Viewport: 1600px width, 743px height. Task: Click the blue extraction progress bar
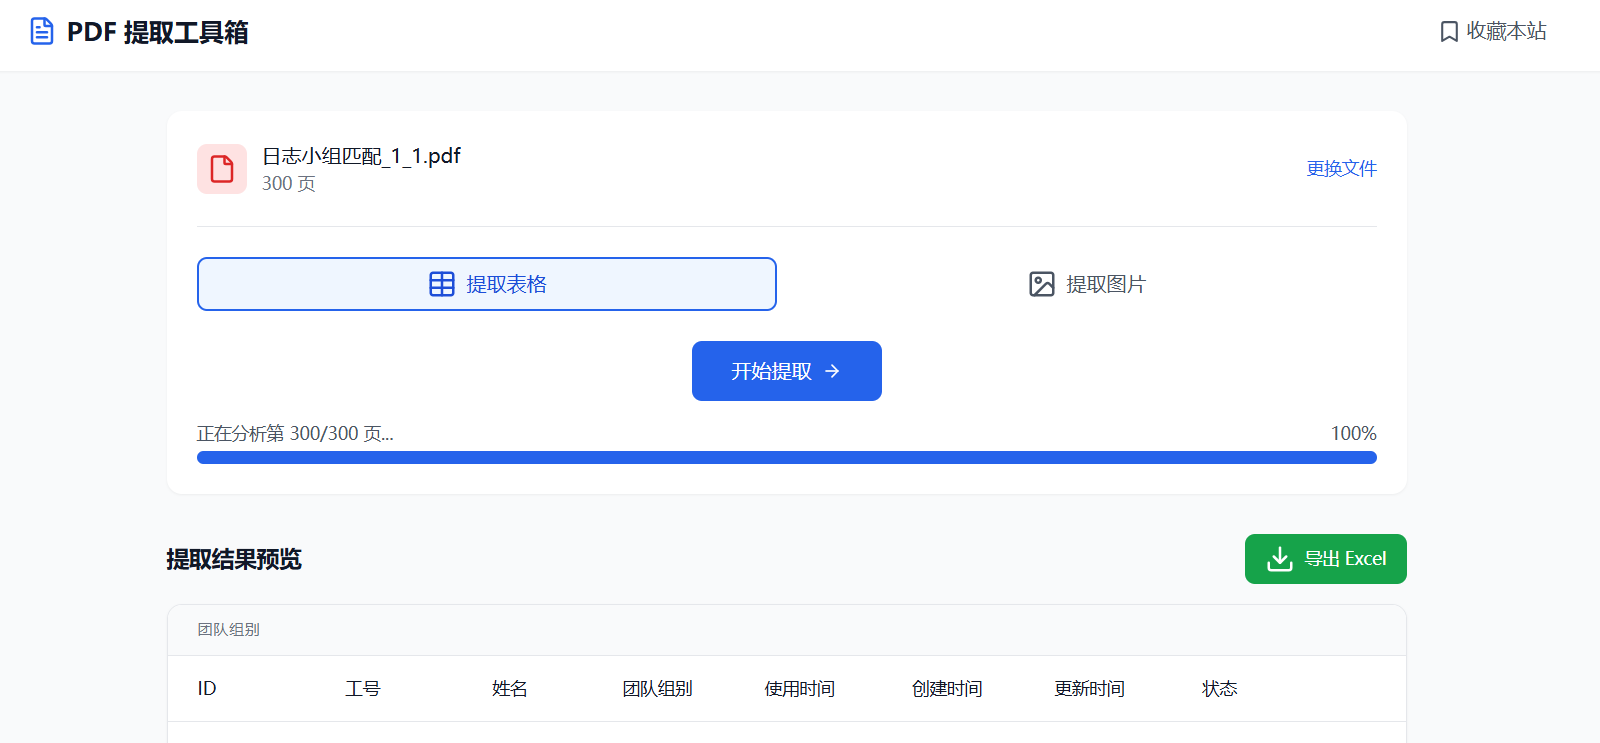click(x=787, y=457)
